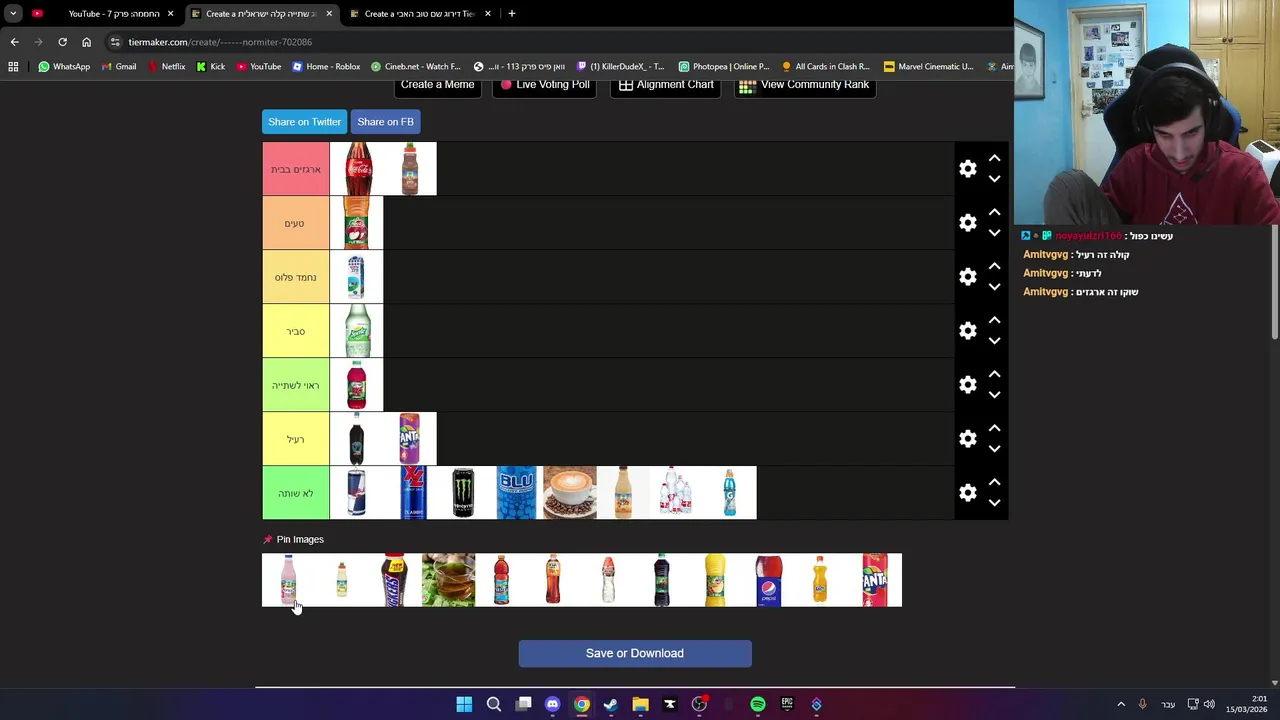Screen dimensions: 1280x720
Task: Move the לא שותה tier down
Action: click(x=994, y=503)
